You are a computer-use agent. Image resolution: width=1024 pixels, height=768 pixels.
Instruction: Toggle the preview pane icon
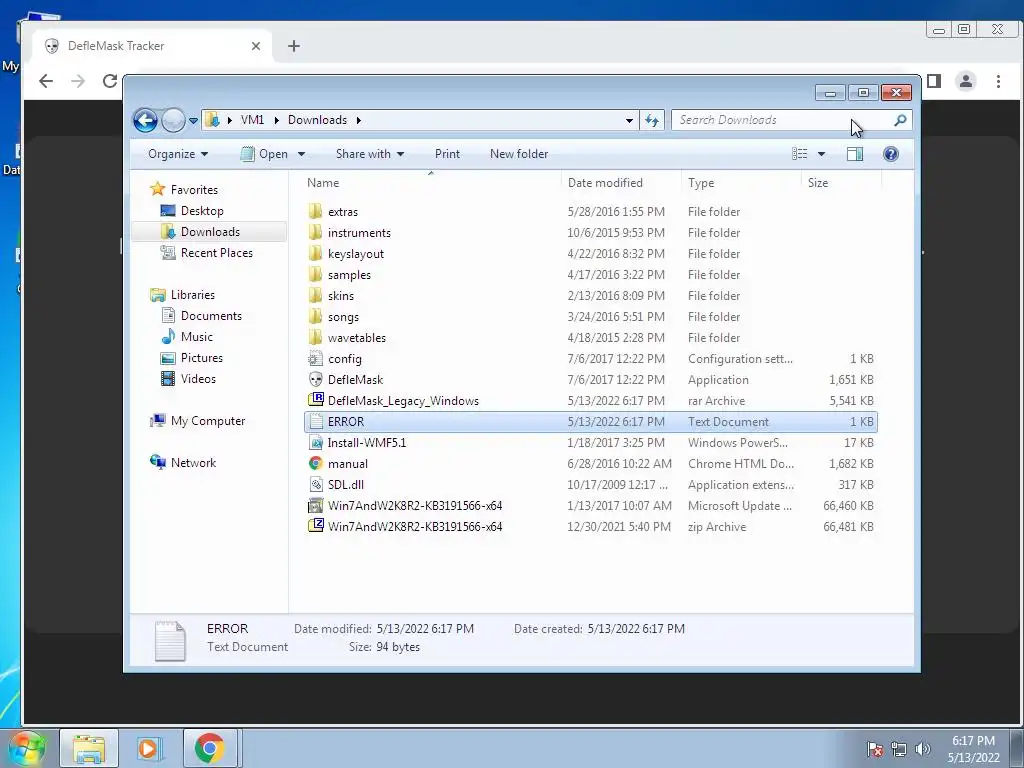click(x=855, y=154)
